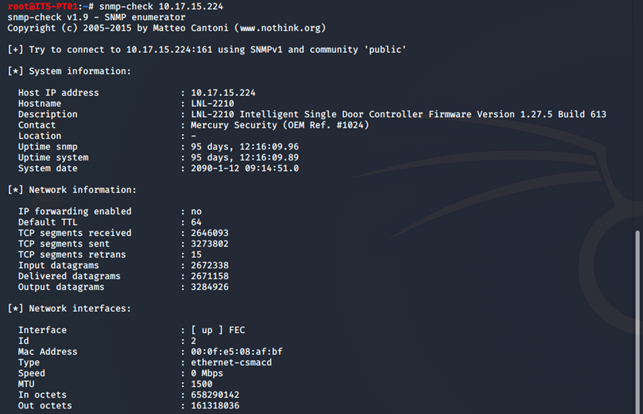The width and height of the screenshot is (643, 414).
Task: Click the Uptime snmp value
Action: (x=244, y=146)
